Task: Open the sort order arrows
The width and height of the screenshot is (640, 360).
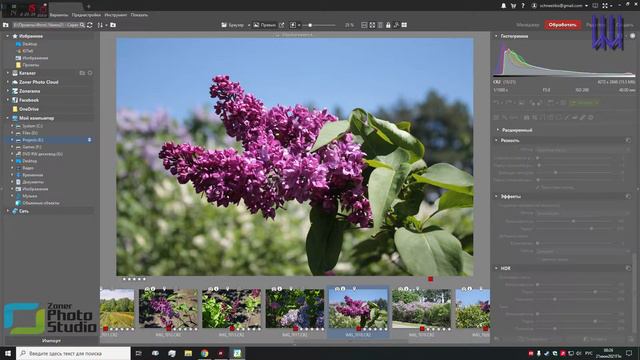Action: (x=100, y=25)
